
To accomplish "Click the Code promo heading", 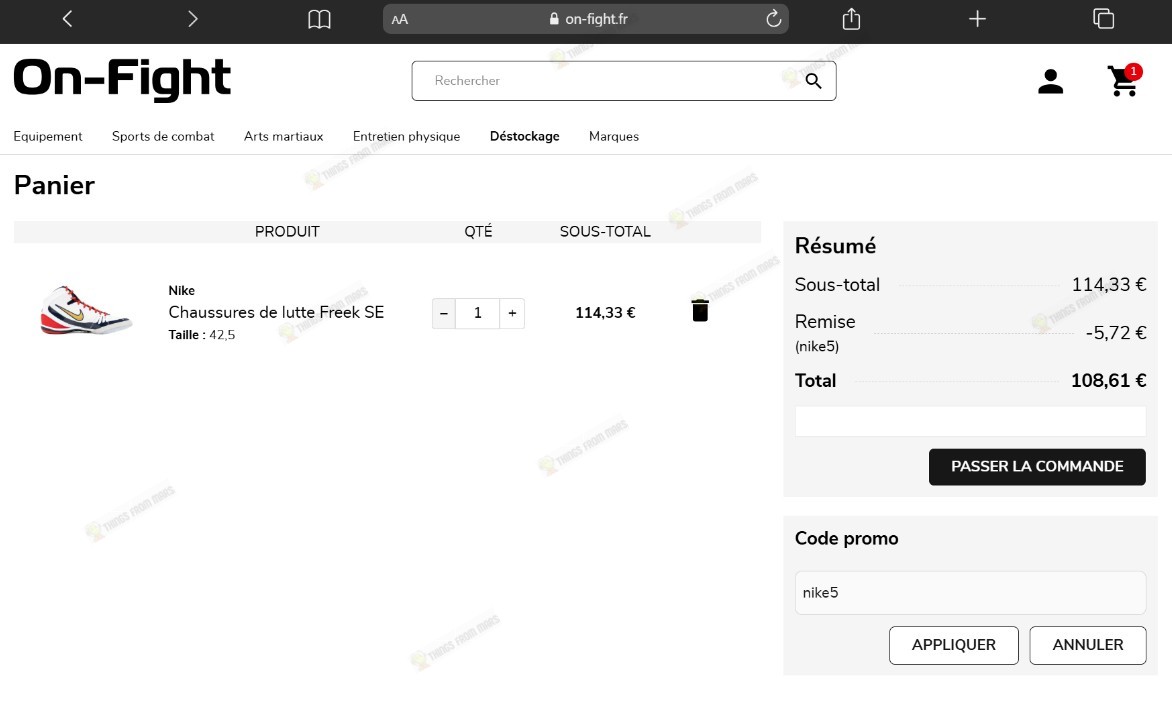I will coord(847,538).
